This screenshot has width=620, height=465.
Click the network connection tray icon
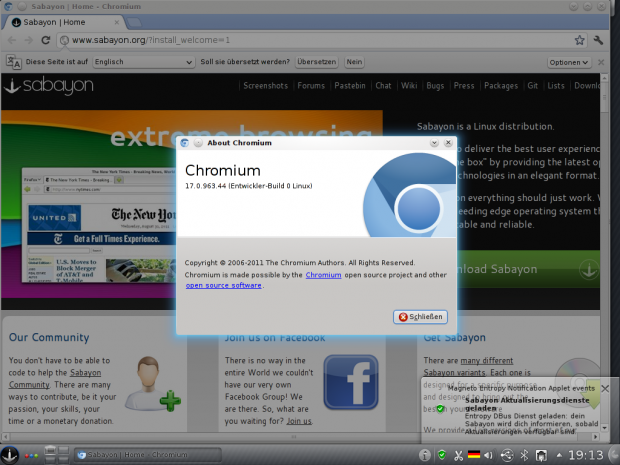(x=541, y=456)
